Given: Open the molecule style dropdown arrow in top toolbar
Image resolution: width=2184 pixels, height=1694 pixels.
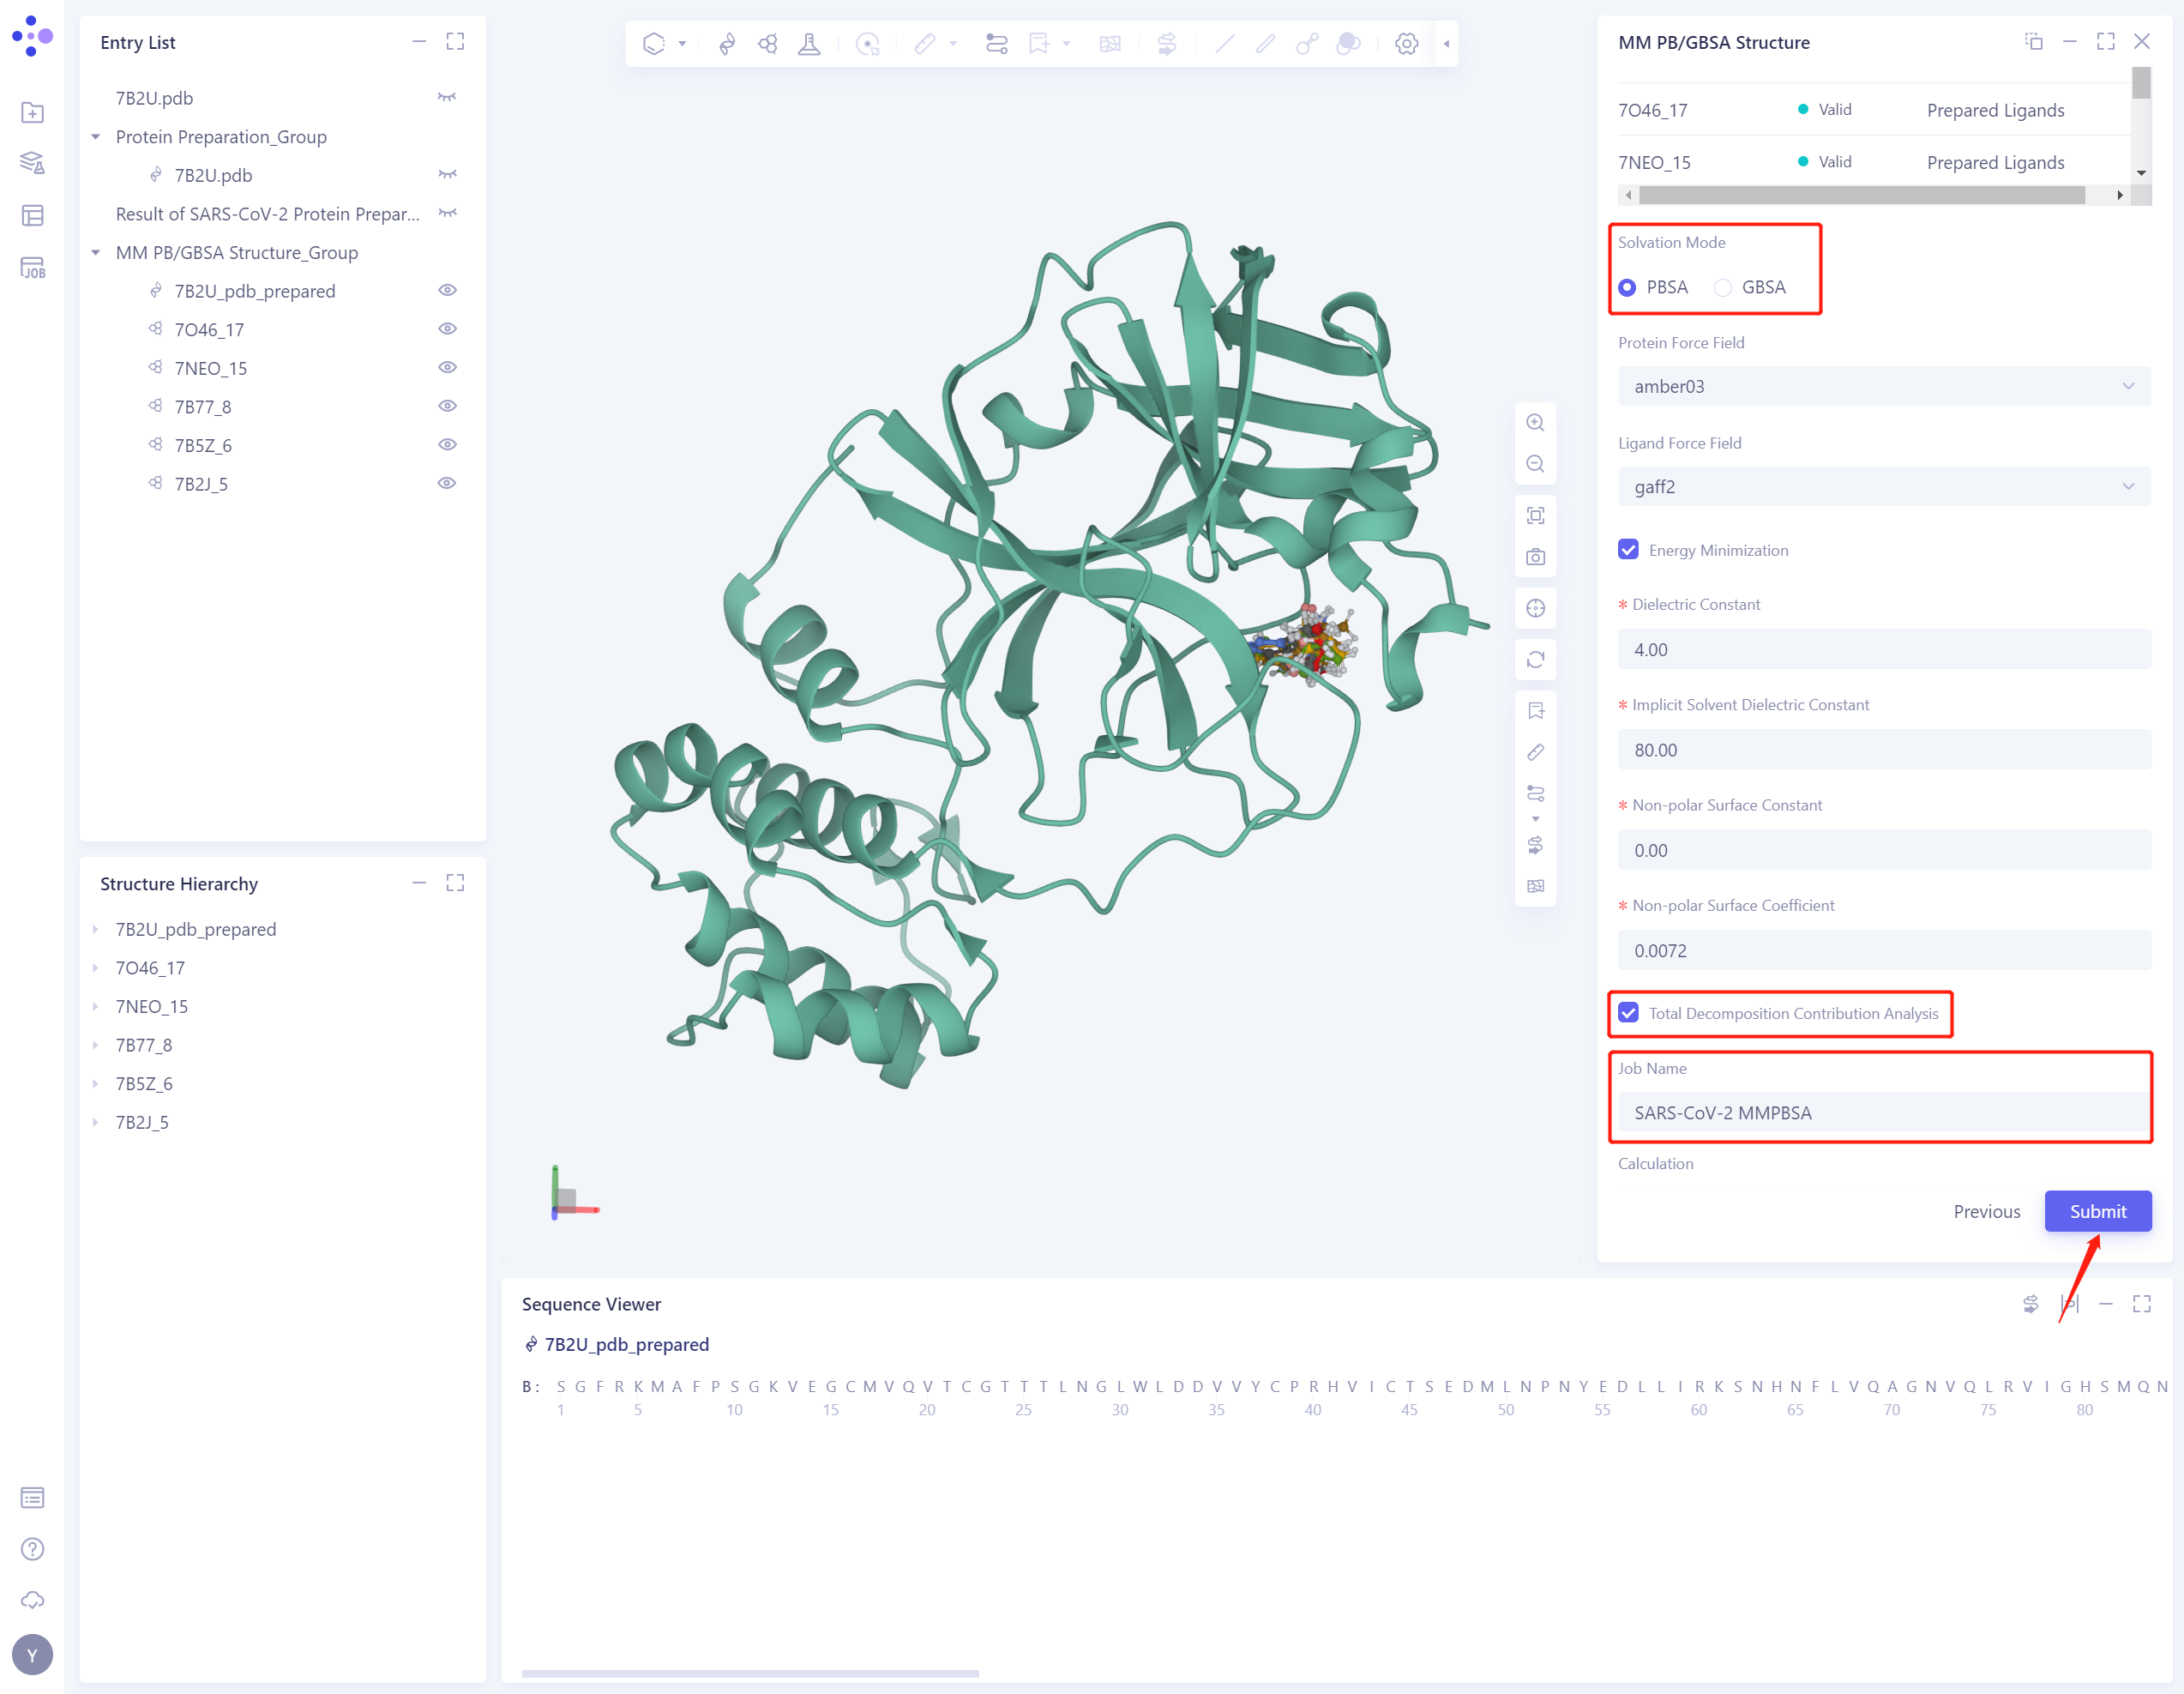Looking at the screenshot, I should 682,44.
